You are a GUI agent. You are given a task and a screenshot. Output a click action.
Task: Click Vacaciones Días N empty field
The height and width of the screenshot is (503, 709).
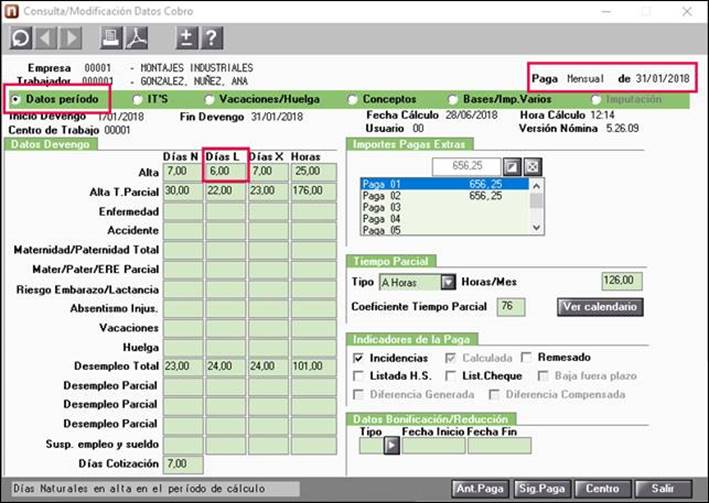[183, 328]
